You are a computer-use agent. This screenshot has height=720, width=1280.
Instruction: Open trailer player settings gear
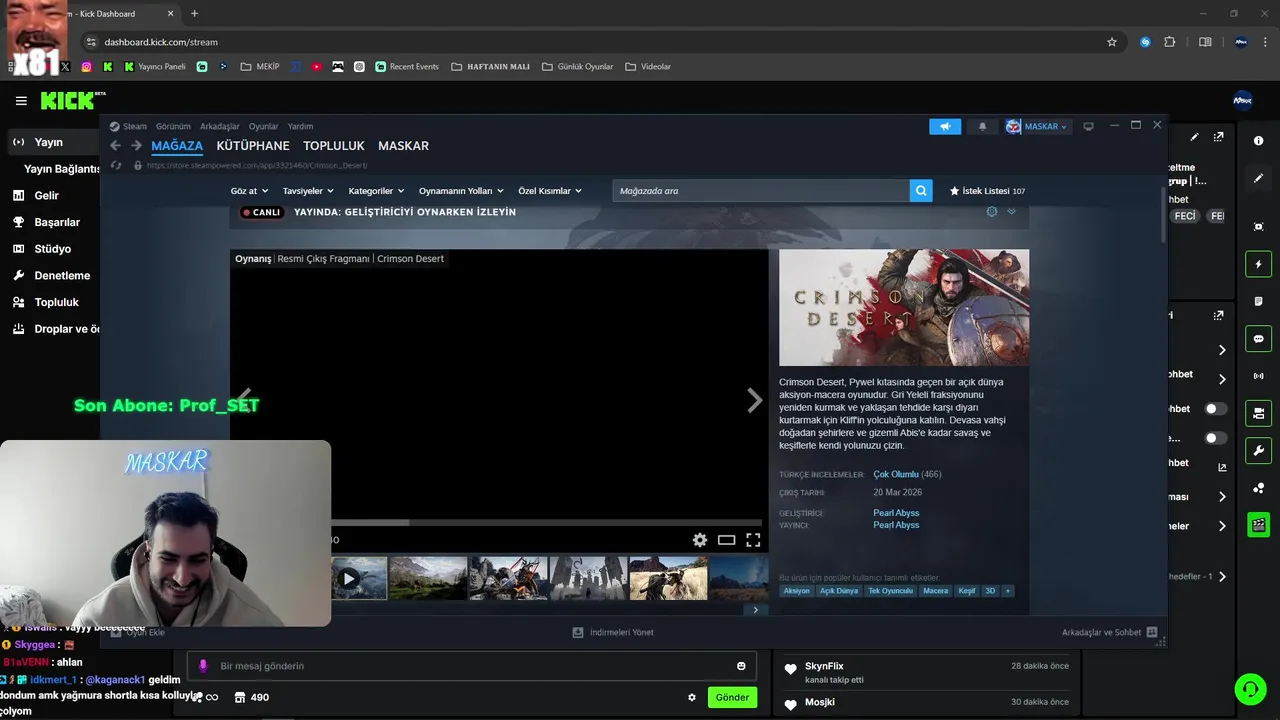click(x=700, y=540)
